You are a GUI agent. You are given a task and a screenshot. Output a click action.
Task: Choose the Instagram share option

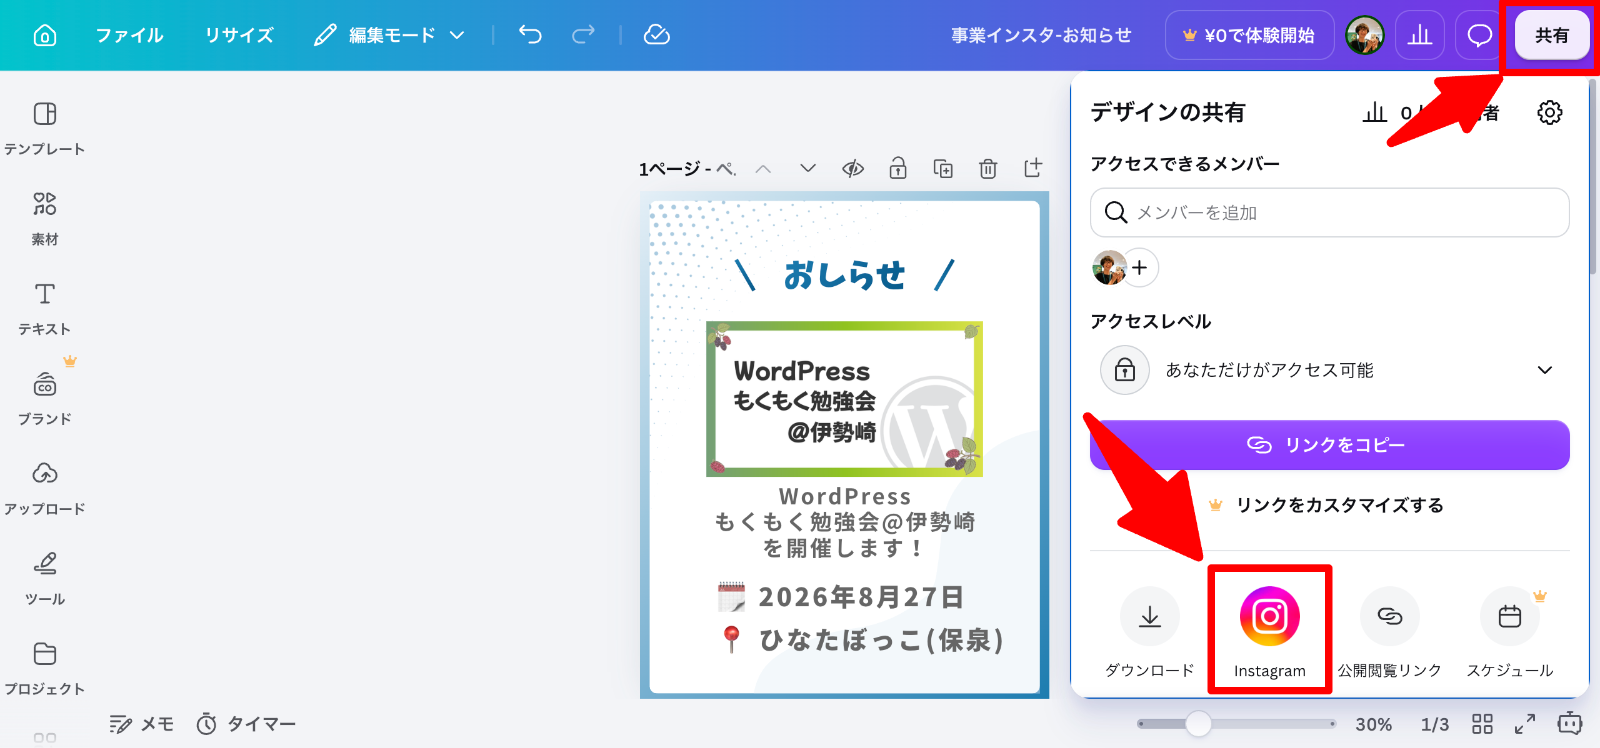click(1270, 632)
